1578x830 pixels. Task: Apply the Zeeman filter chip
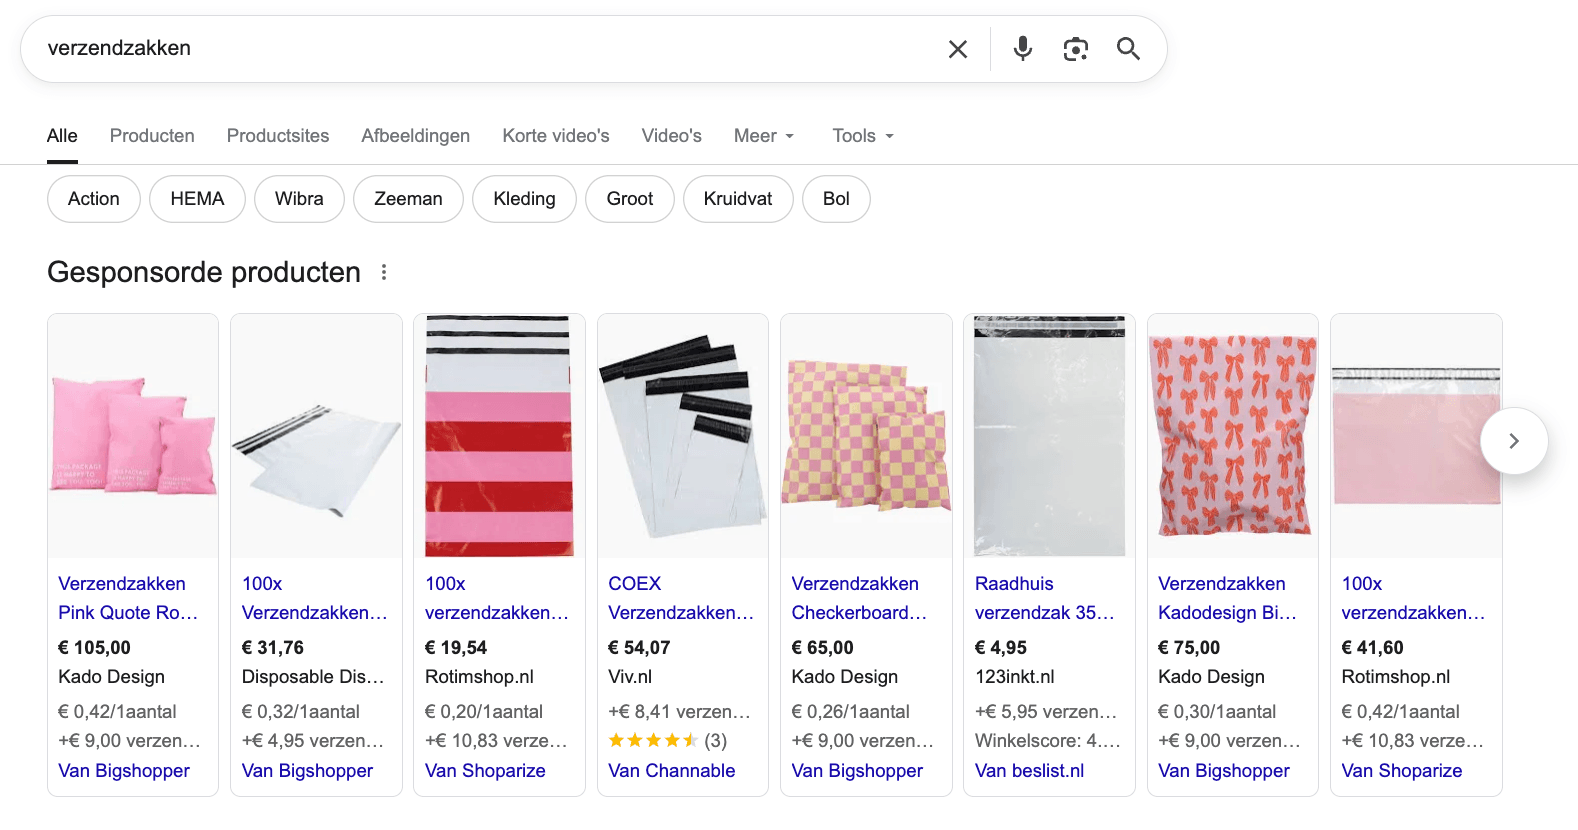408,199
